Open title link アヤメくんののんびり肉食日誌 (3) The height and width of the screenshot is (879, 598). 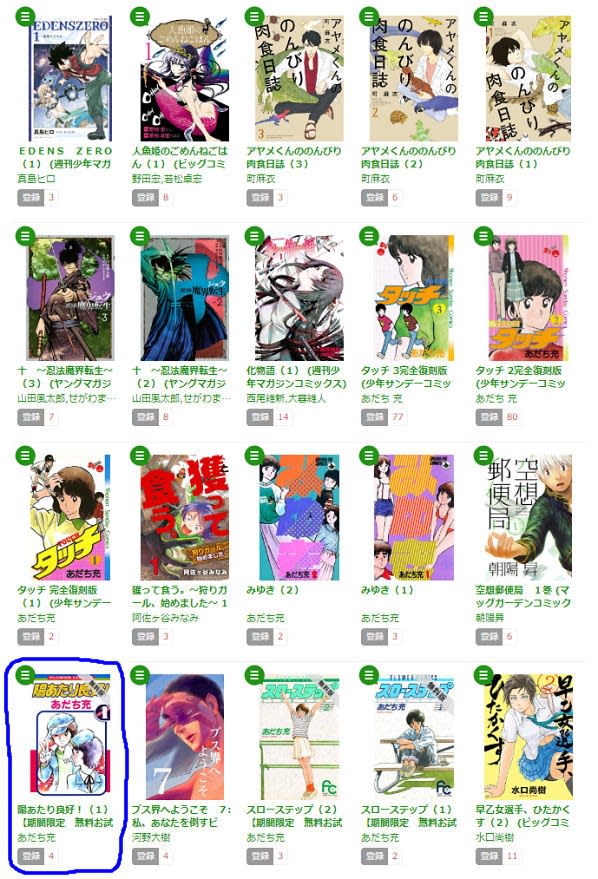294,157
